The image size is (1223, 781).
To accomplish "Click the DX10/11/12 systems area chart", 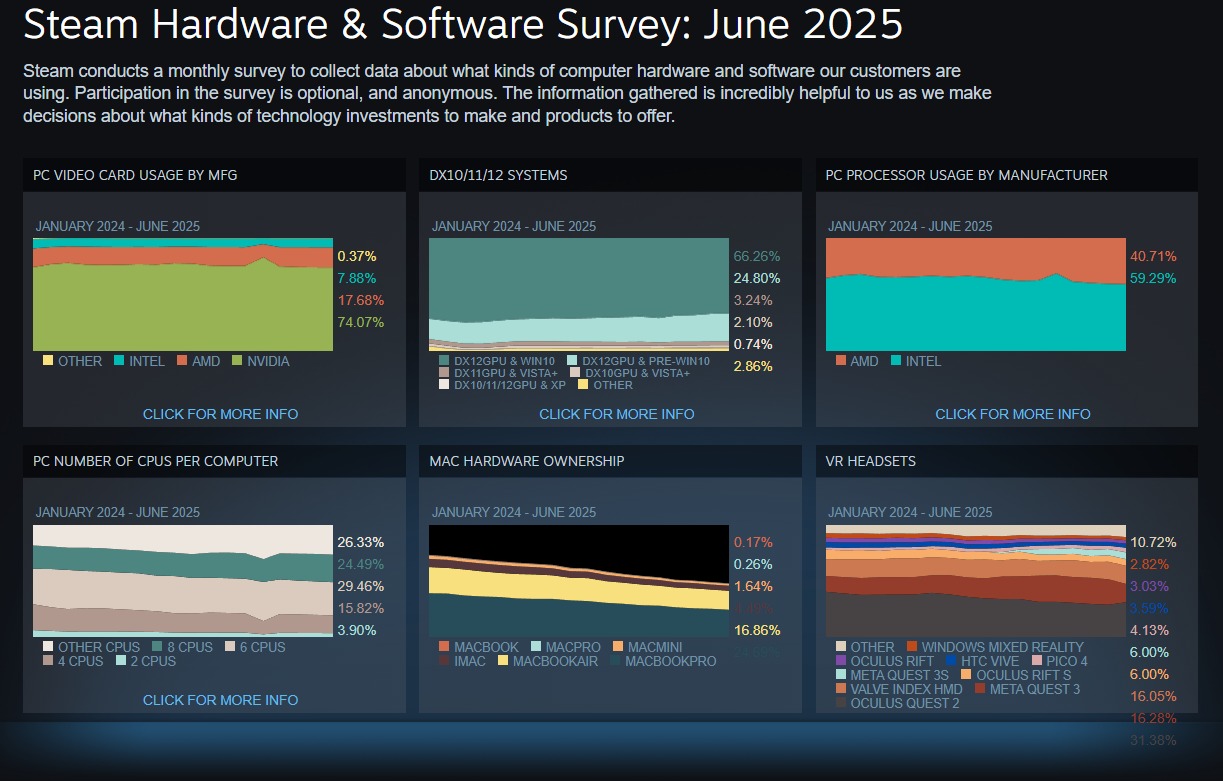I will coord(579,294).
